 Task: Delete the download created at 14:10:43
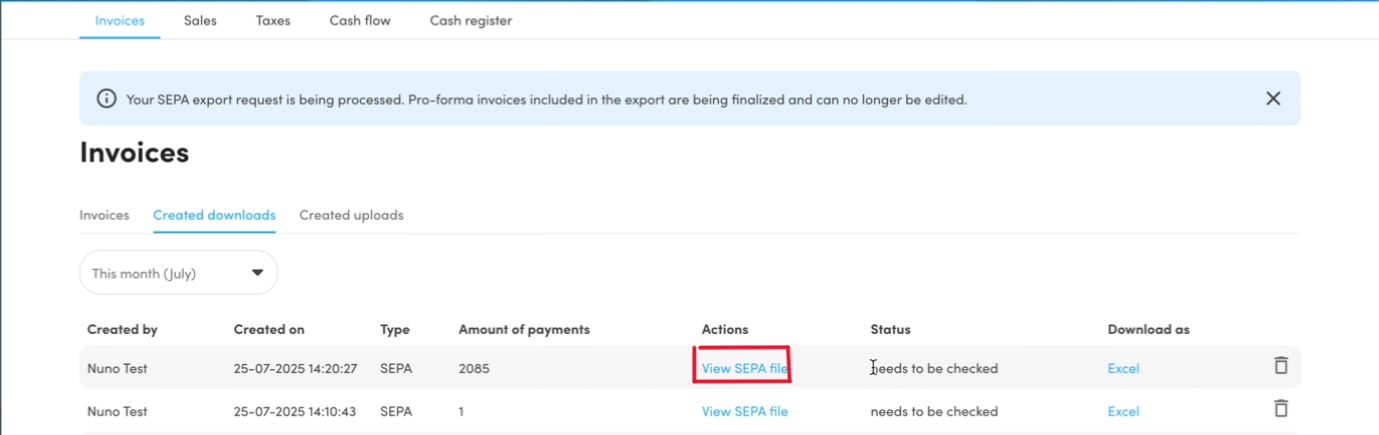(x=1280, y=409)
